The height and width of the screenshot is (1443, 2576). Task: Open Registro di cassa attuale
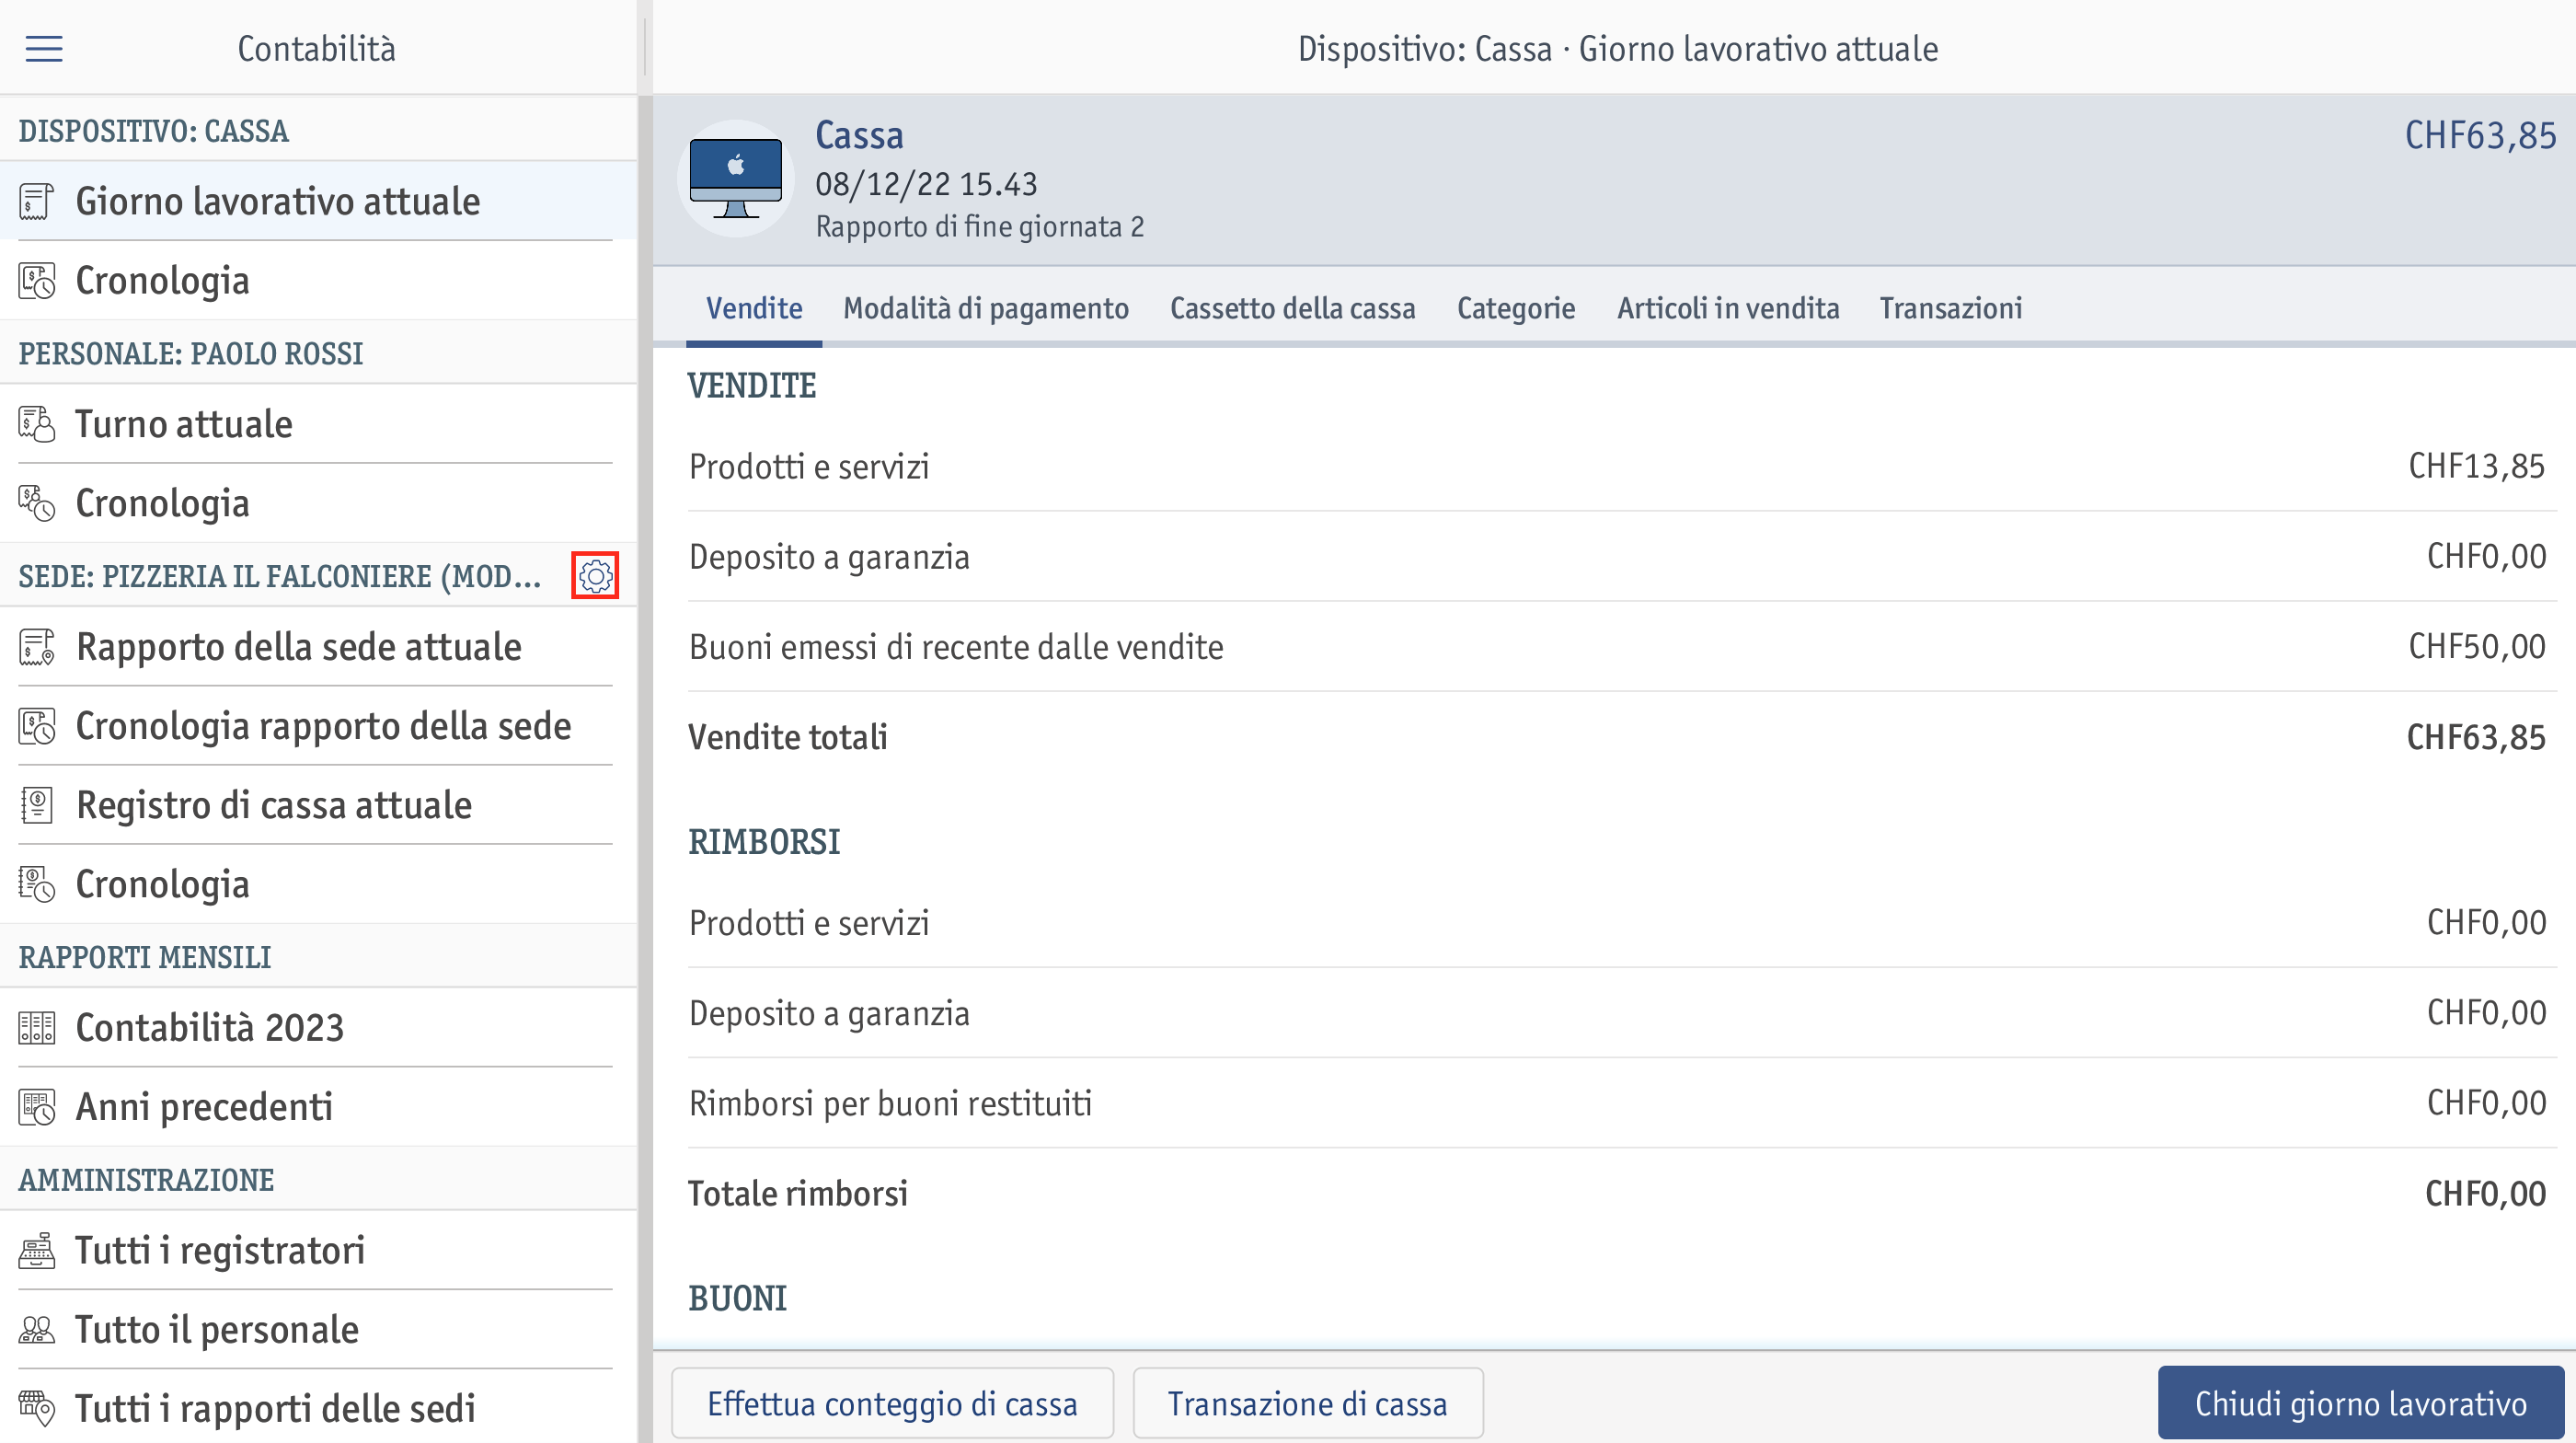(318, 805)
